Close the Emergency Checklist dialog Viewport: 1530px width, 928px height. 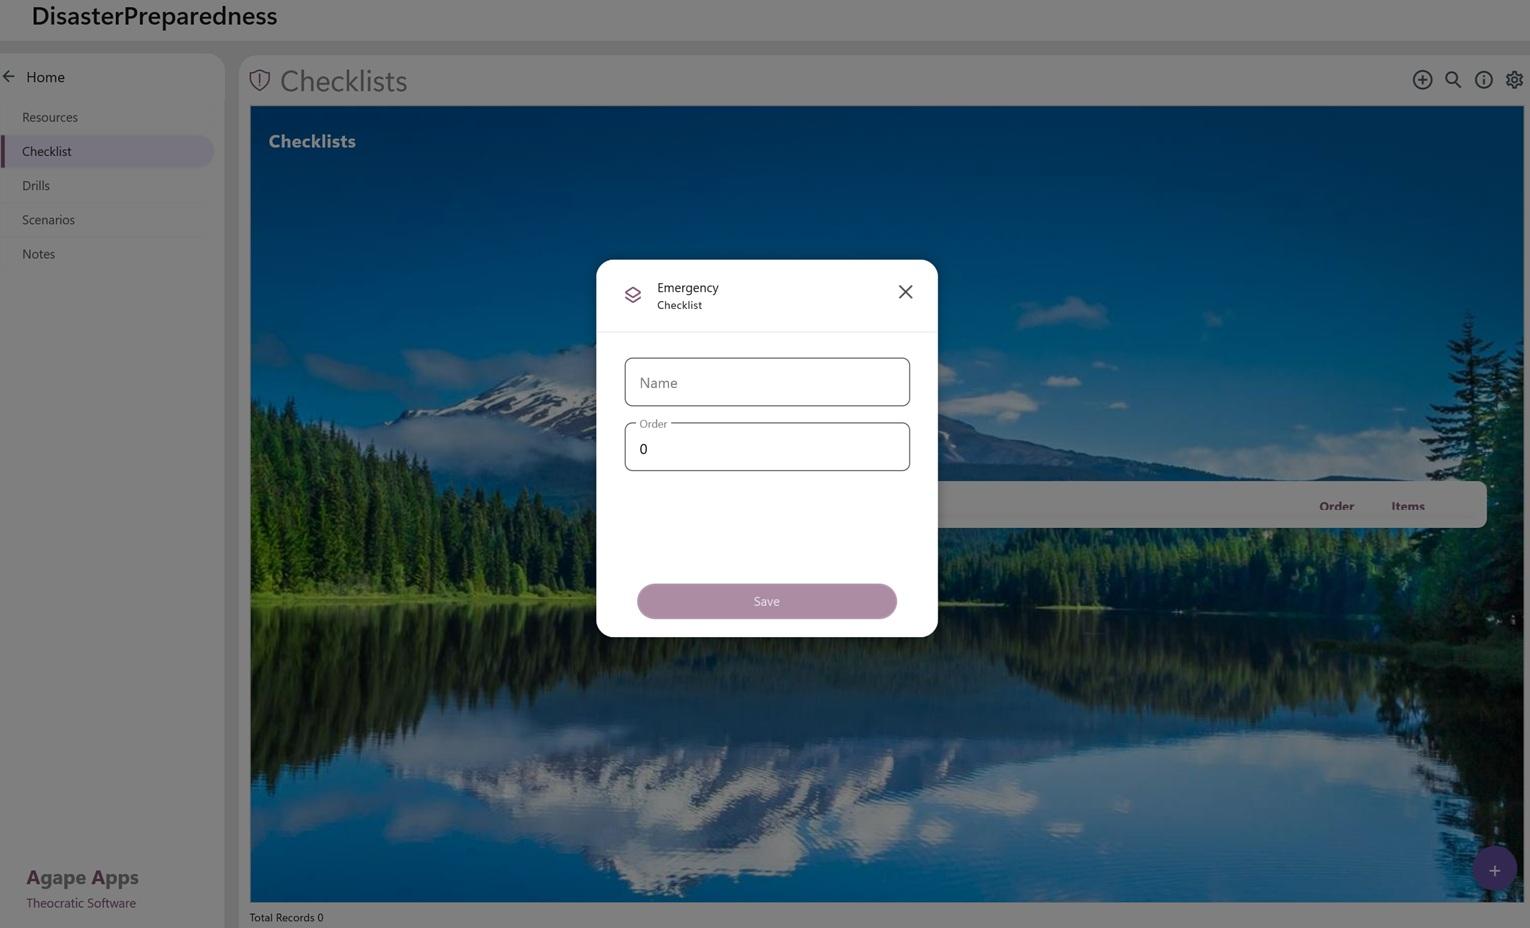click(x=905, y=292)
